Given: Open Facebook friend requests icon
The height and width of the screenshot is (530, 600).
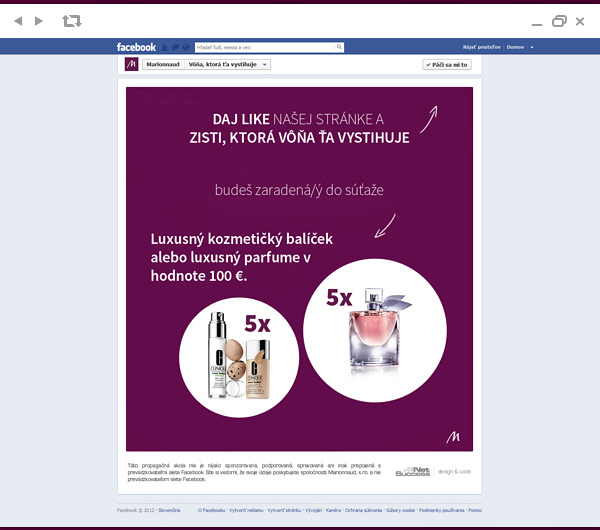Looking at the screenshot, I should click(164, 47).
